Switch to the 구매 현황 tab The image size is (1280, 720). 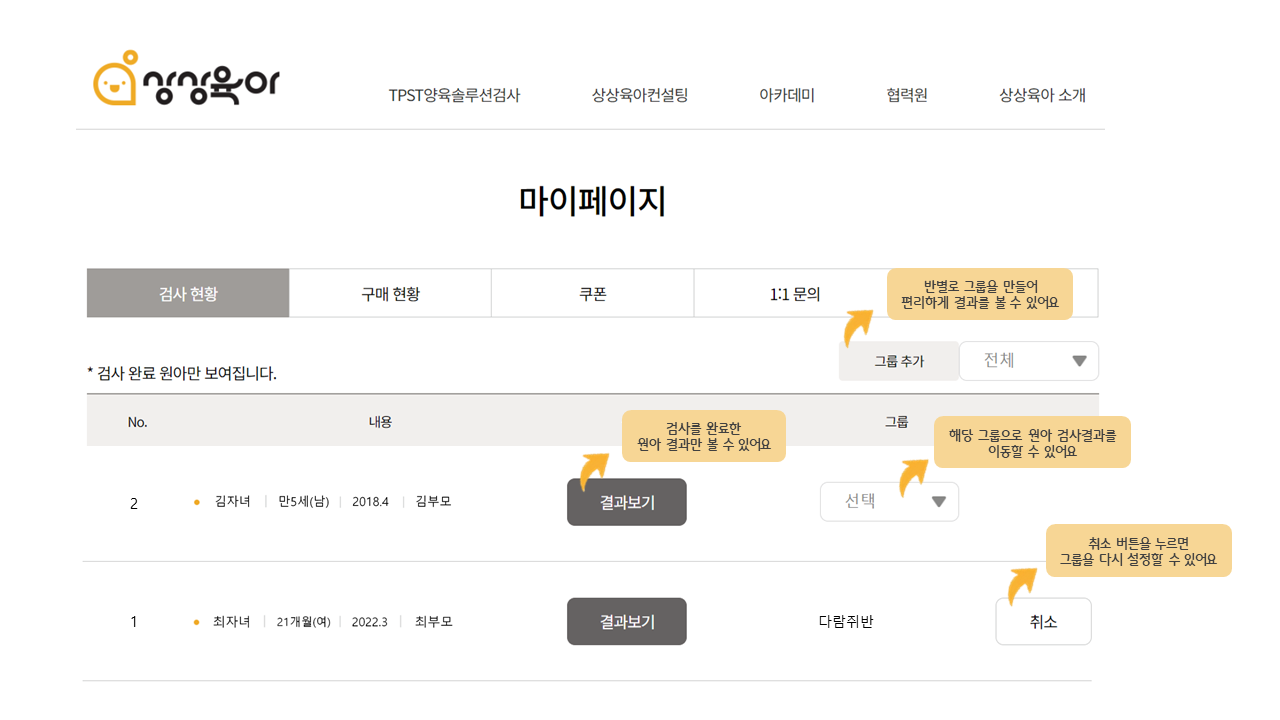(390, 293)
